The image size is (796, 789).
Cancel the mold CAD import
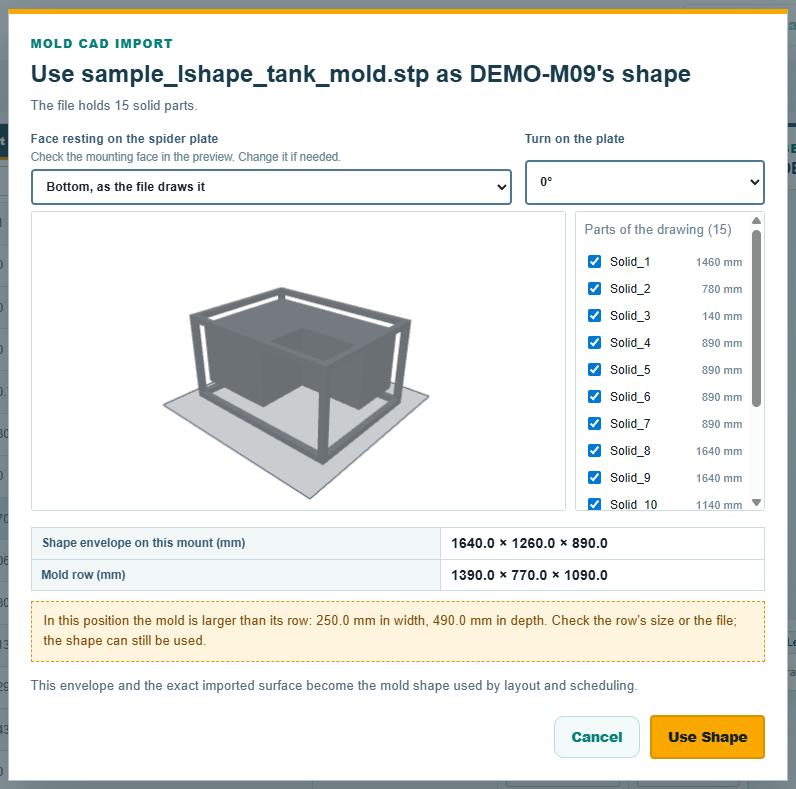(596, 737)
